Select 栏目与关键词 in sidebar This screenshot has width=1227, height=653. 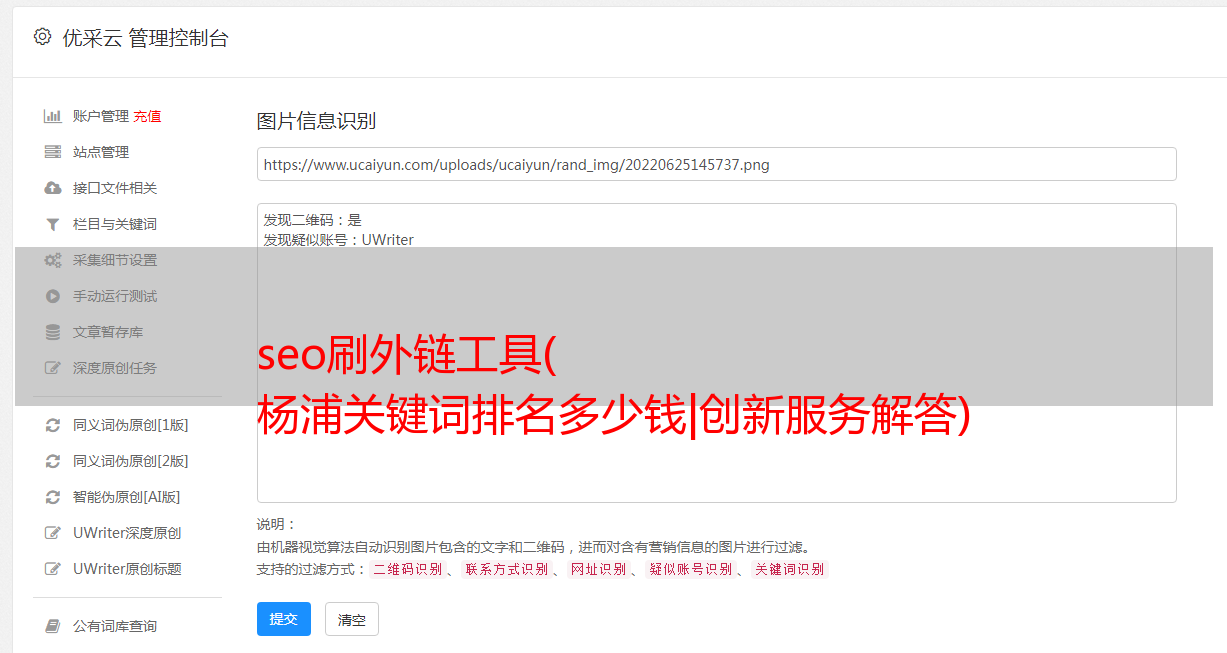click(x=115, y=224)
